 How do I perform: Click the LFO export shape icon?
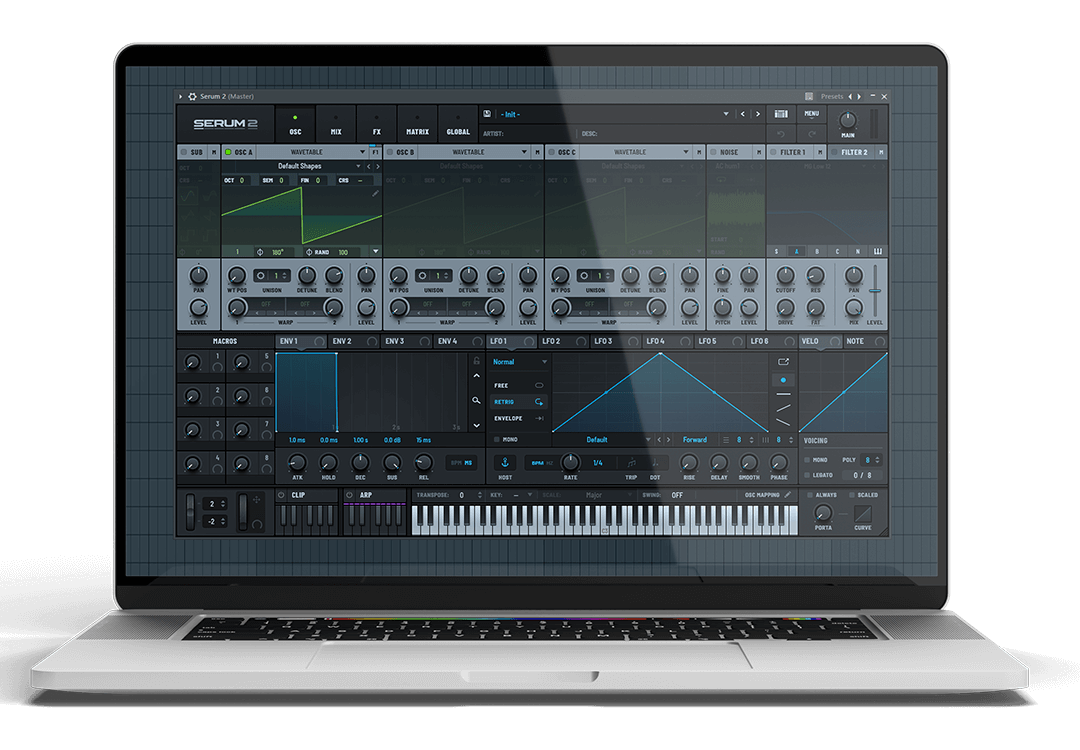tap(782, 361)
